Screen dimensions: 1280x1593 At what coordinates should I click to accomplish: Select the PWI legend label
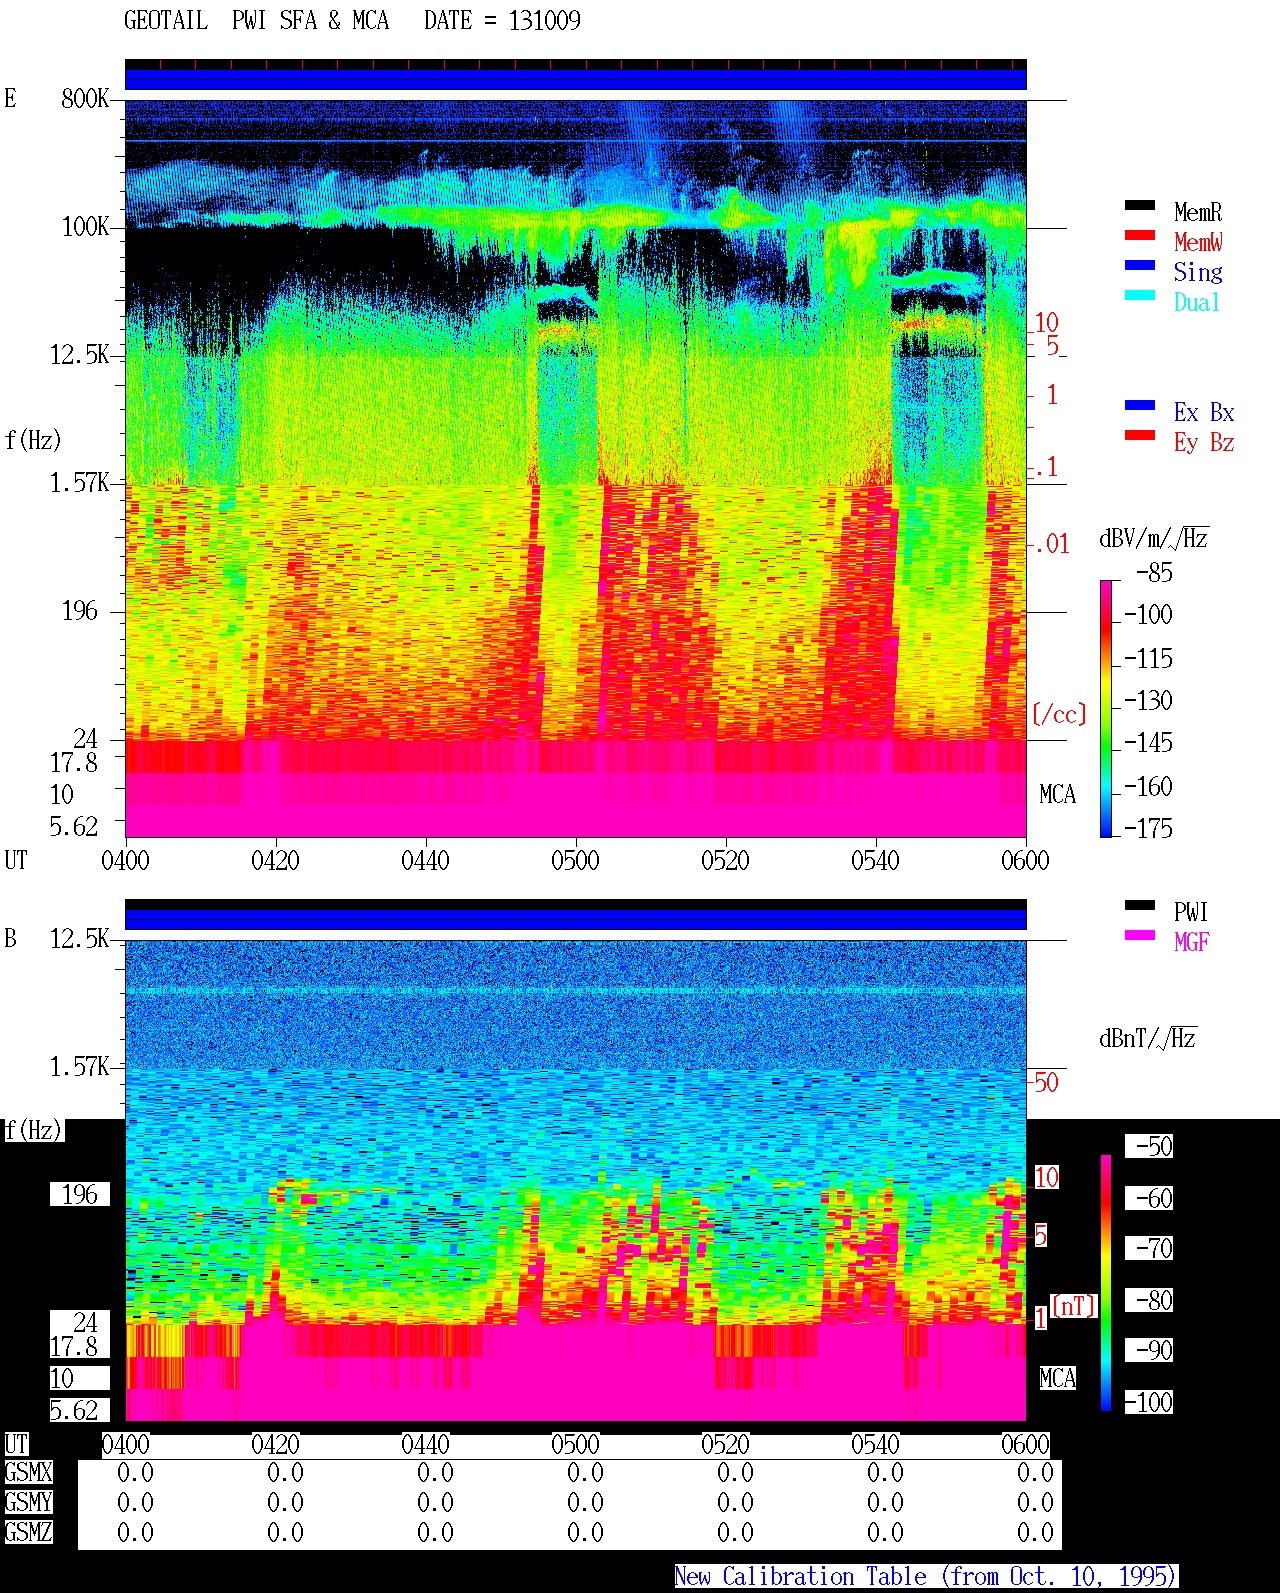(1191, 912)
